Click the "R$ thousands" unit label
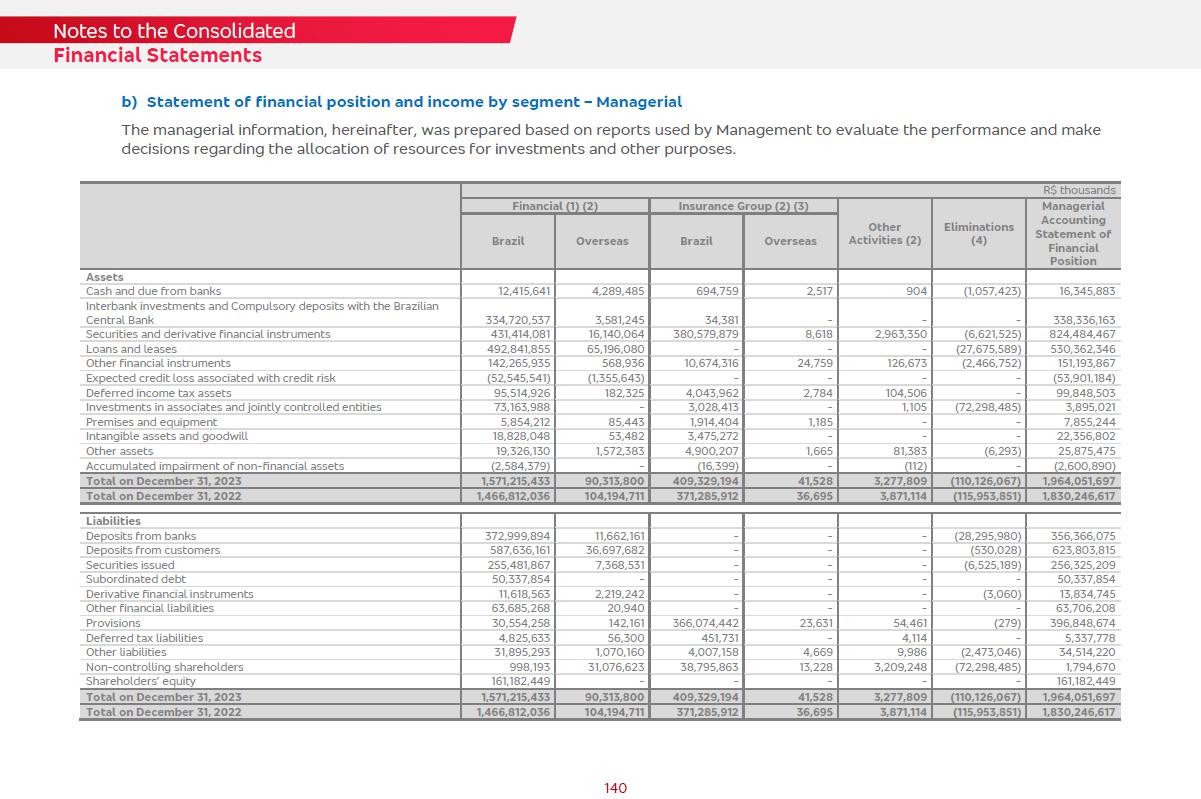The image size is (1201, 799). coord(1079,190)
